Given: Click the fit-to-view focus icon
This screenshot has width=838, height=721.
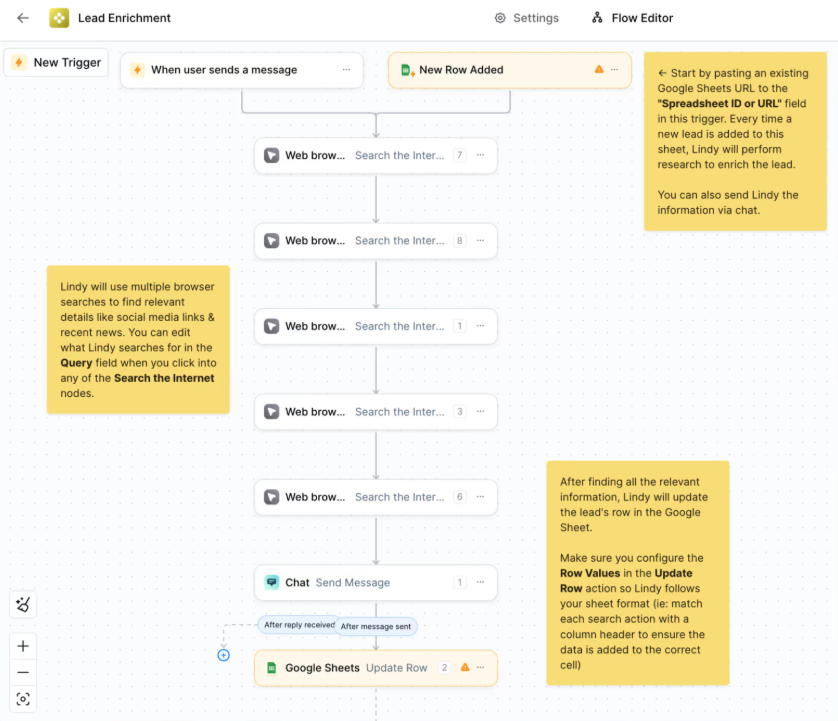Looking at the screenshot, I should click(23, 699).
